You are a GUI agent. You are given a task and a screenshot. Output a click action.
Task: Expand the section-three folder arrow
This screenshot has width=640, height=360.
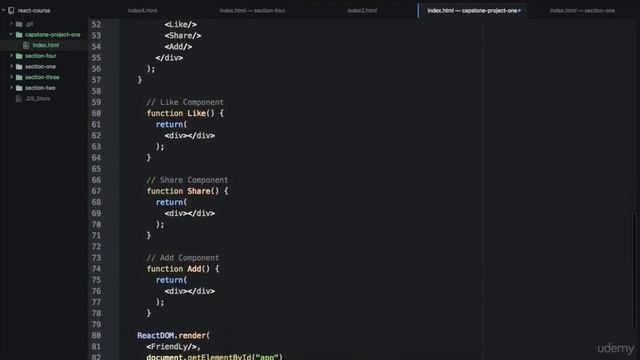coord(11,77)
